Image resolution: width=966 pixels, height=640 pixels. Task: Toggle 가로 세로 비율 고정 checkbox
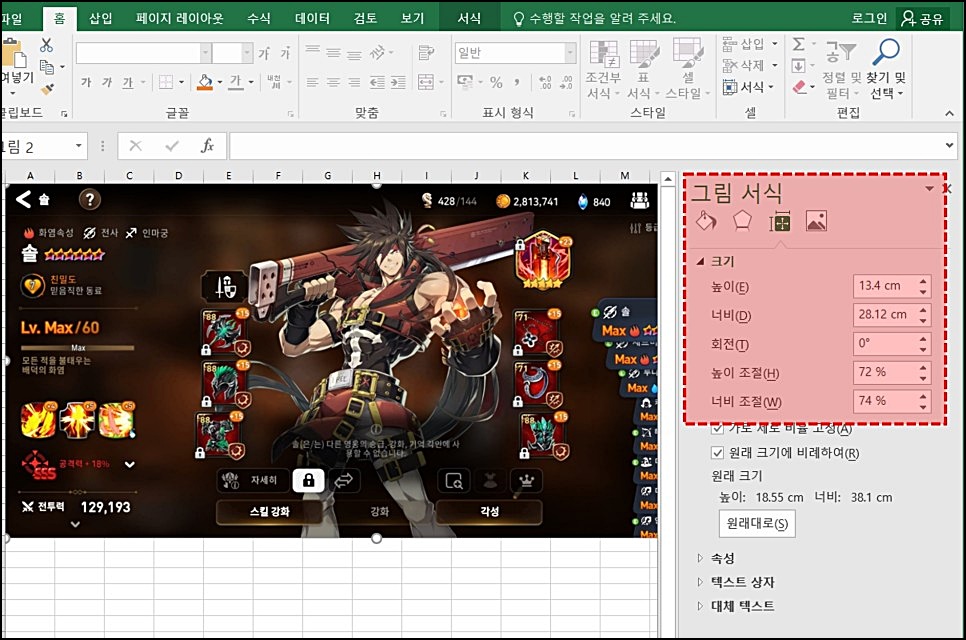(x=717, y=428)
